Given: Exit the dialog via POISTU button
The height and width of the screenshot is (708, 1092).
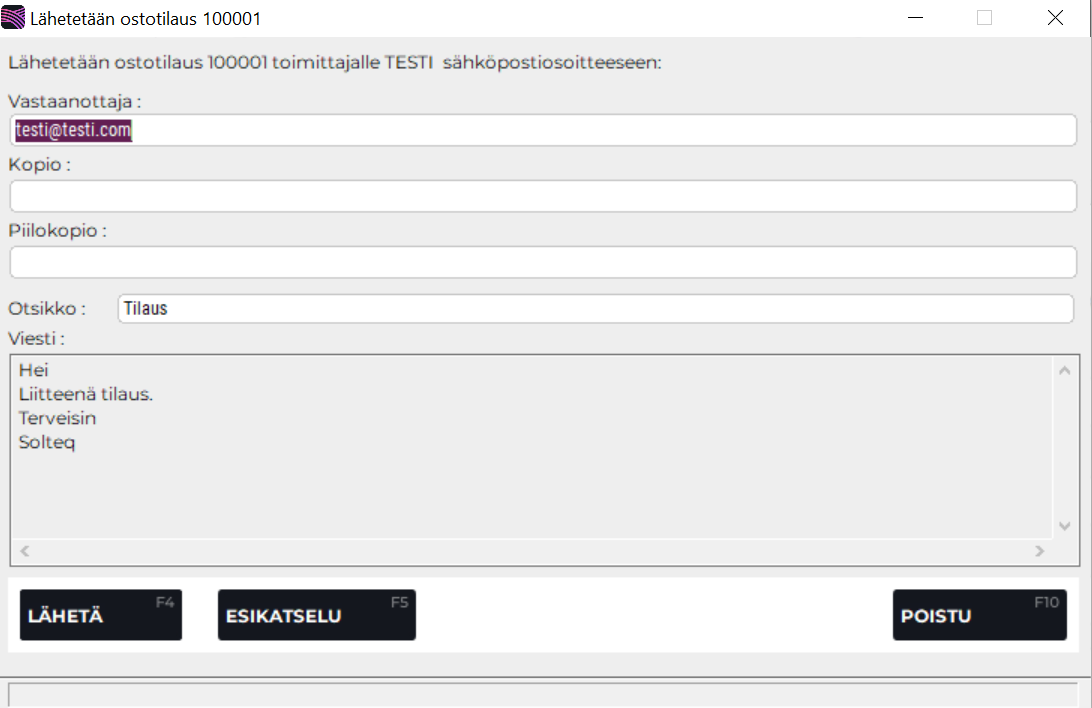Looking at the screenshot, I should [980, 615].
